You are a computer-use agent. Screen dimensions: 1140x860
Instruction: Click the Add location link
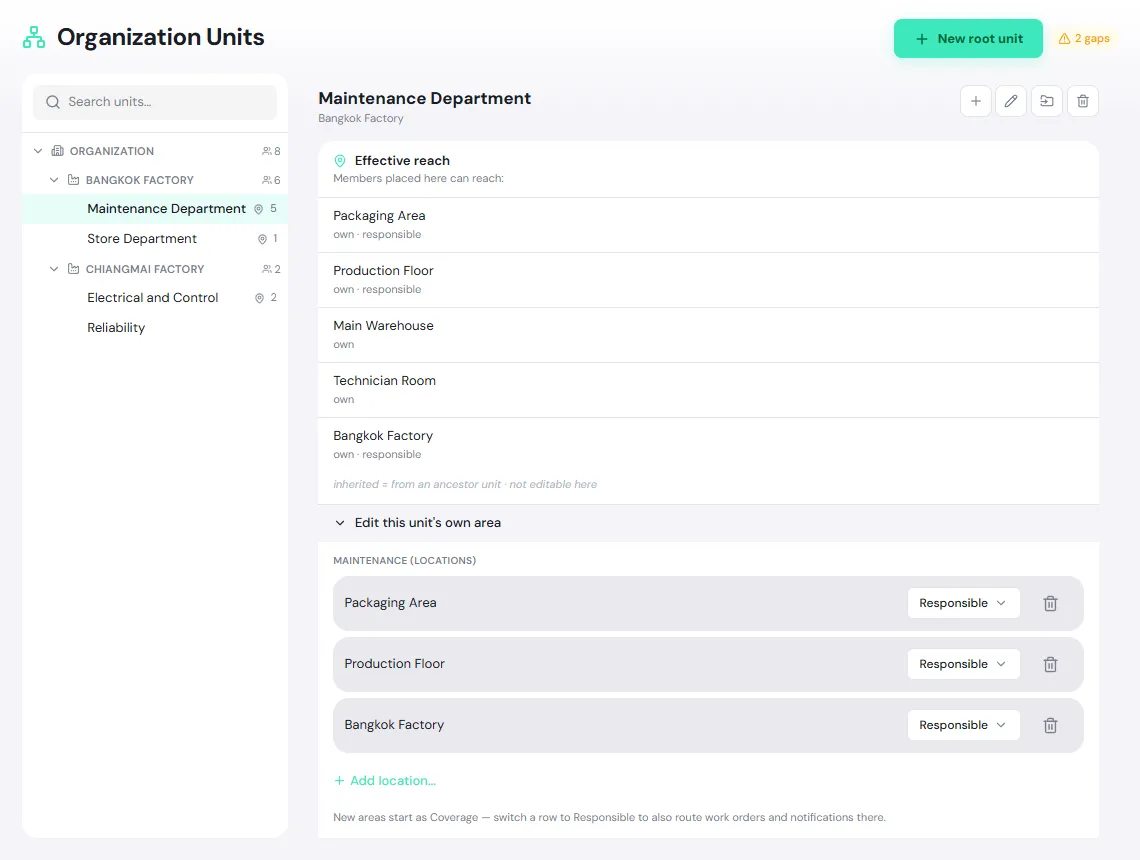[x=385, y=781]
